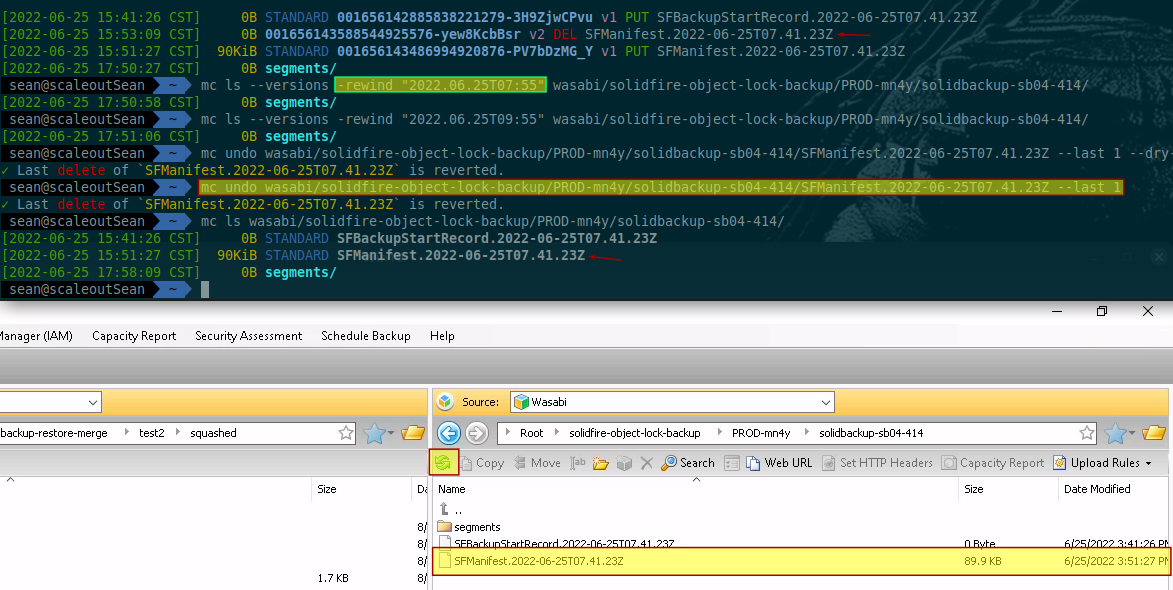
Task: Click Capacity Report in the pane toolbar
Action: (993, 463)
